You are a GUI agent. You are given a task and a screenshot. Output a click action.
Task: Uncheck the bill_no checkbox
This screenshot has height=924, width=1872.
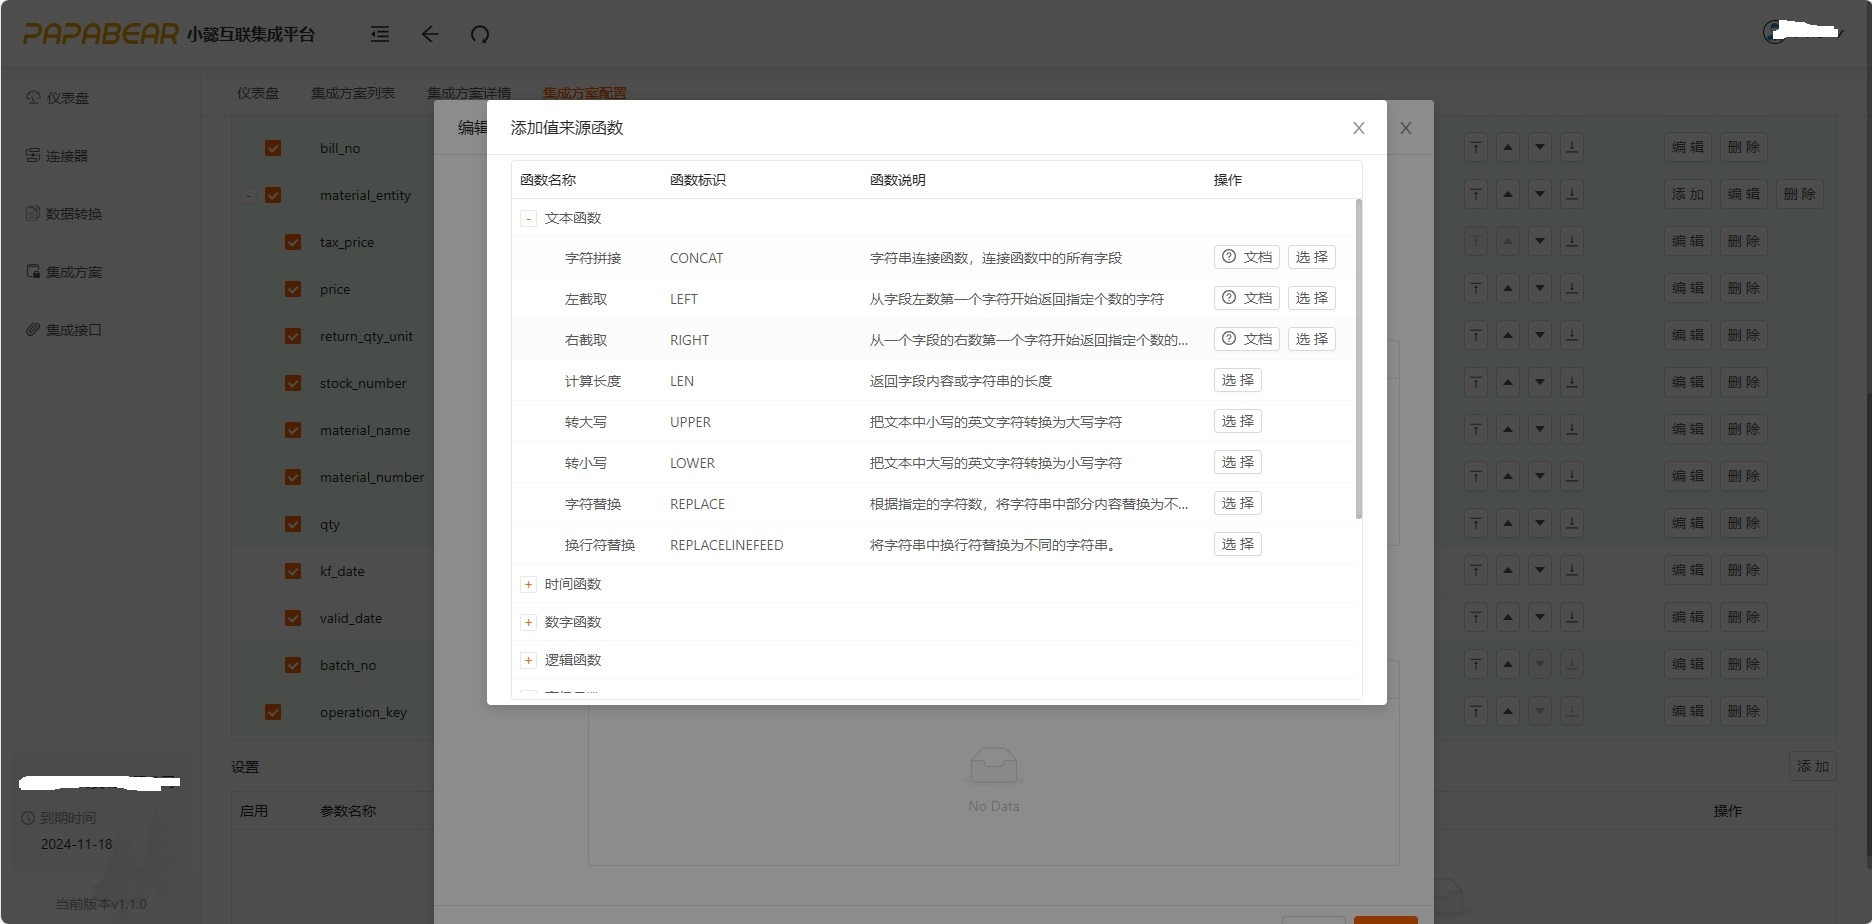click(x=273, y=148)
